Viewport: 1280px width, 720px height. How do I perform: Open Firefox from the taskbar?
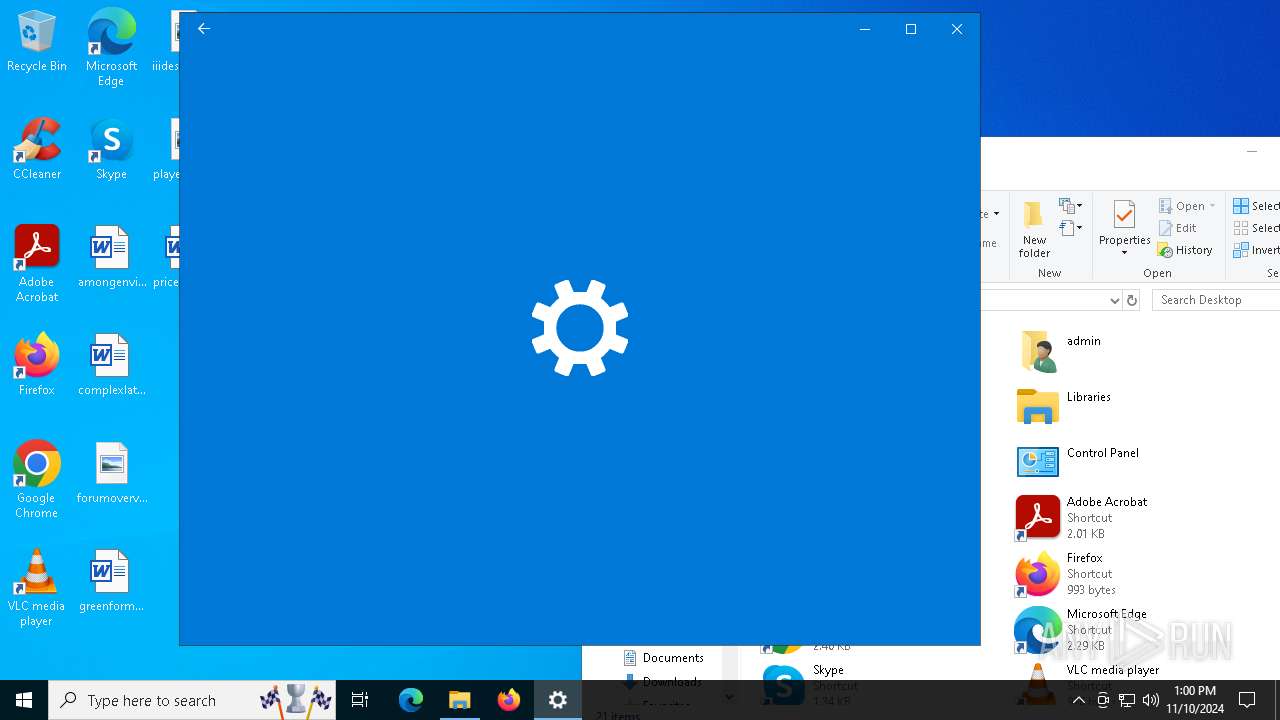(x=509, y=700)
